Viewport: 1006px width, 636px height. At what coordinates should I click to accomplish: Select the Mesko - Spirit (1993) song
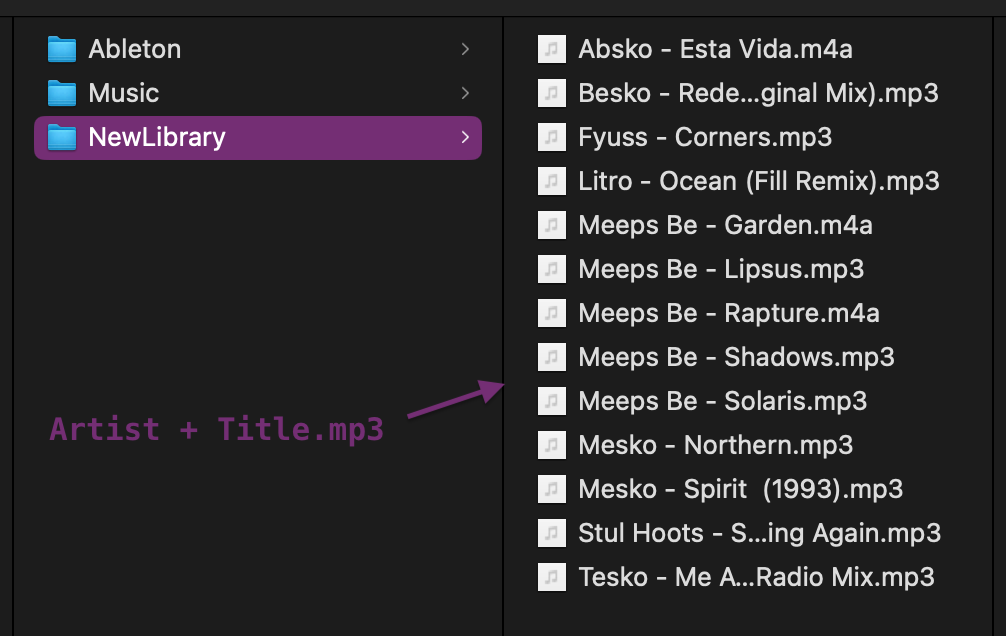click(740, 489)
